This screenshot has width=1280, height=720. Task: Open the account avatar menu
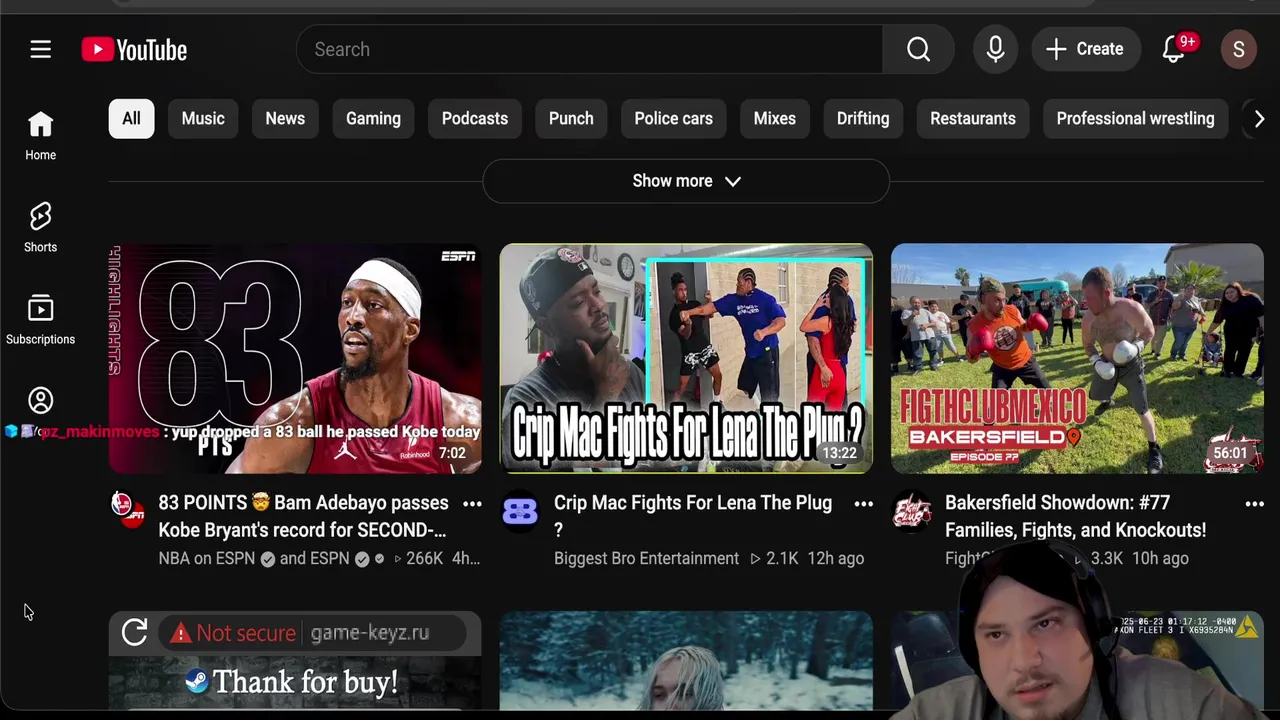pyautogui.click(x=1238, y=49)
